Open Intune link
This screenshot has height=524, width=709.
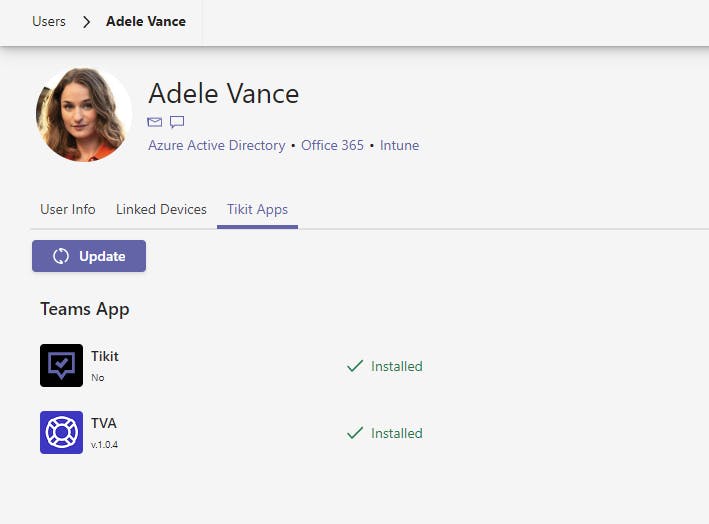coord(399,145)
